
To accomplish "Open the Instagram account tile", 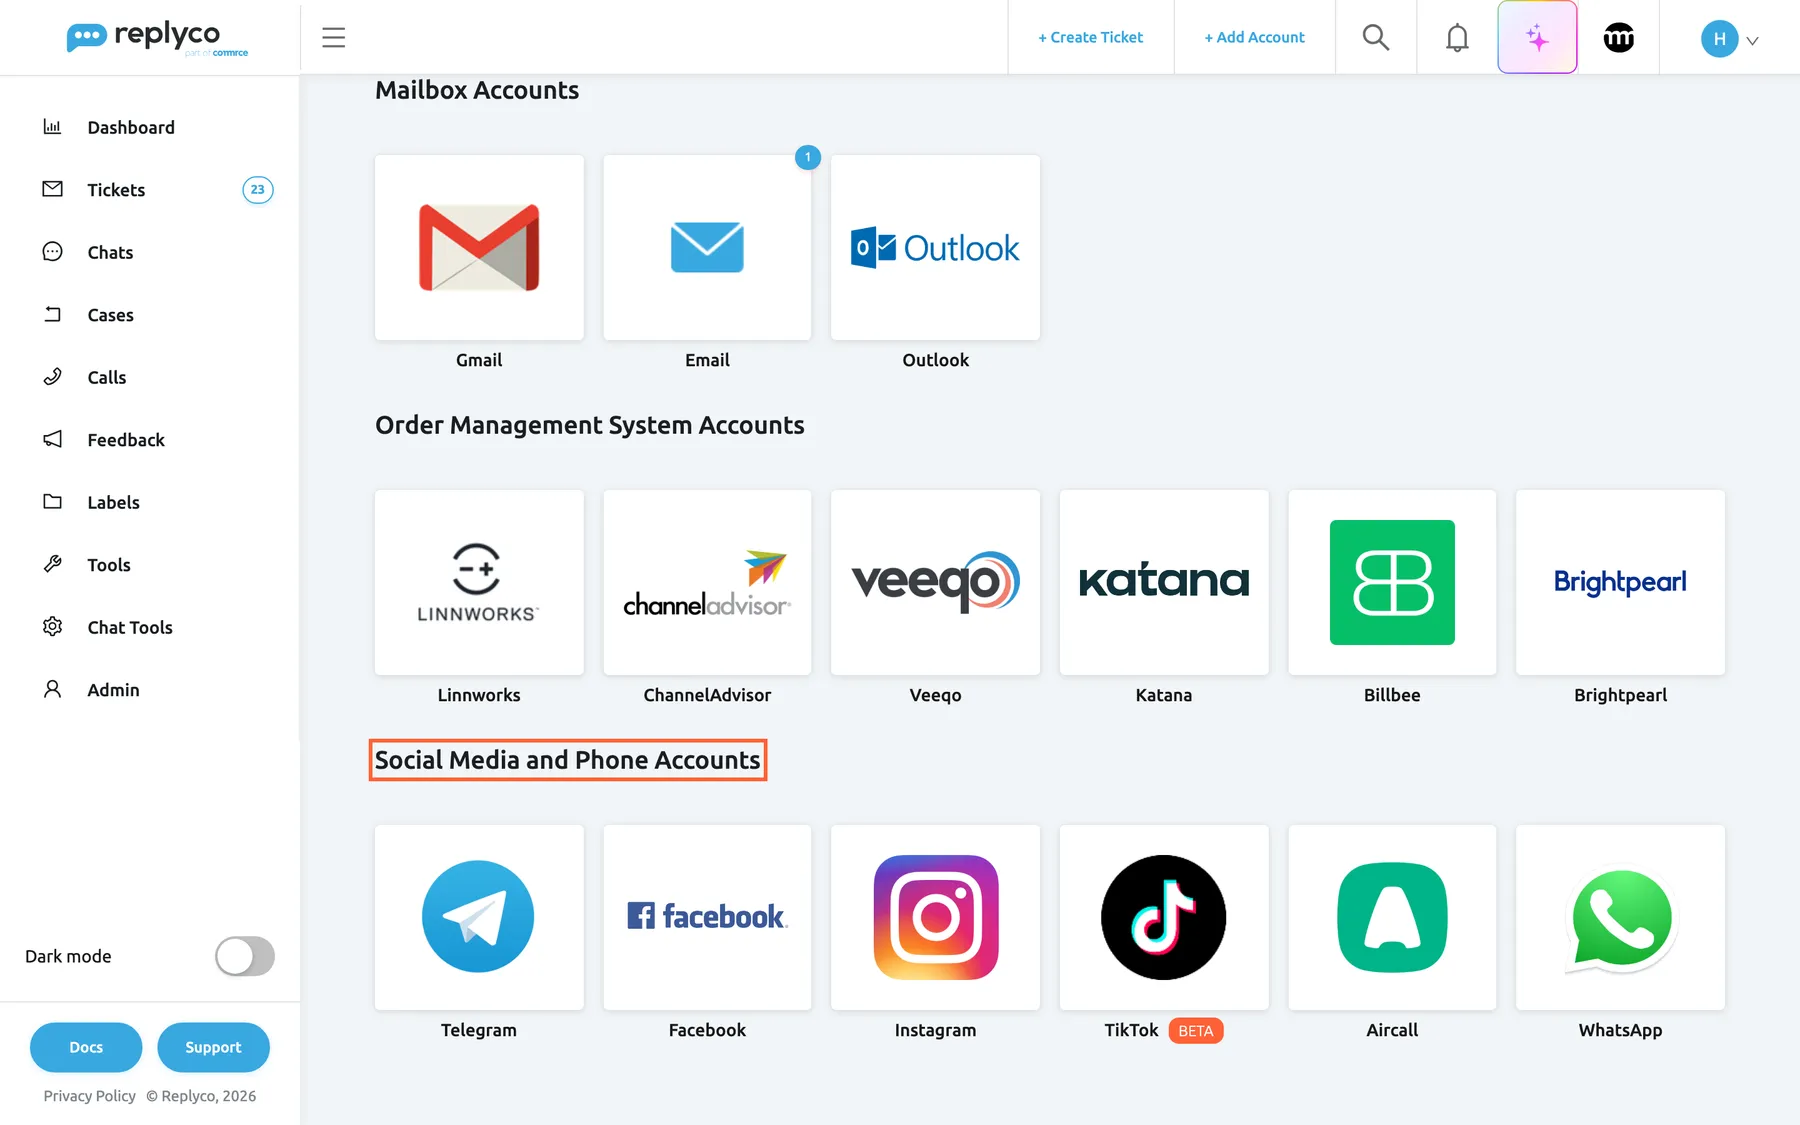I will (935, 917).
